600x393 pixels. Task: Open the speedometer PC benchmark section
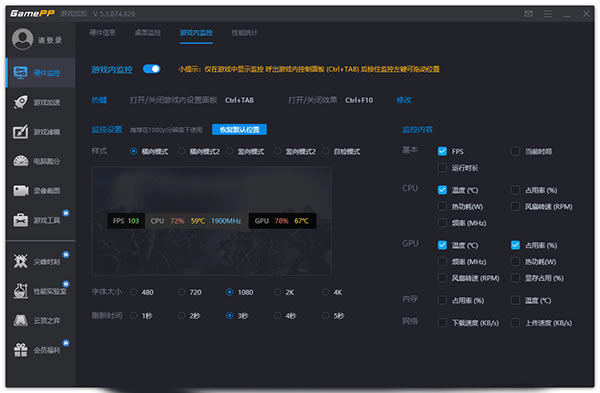pos(37,161)
